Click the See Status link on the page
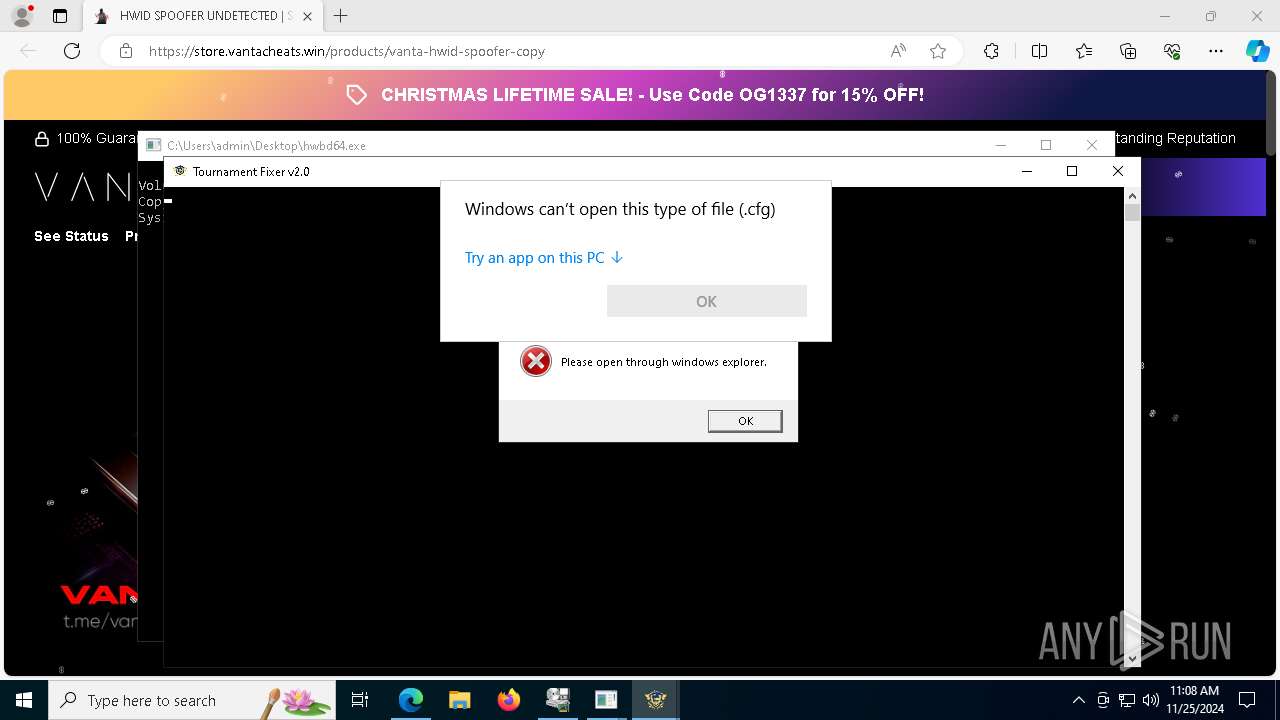This screenshot has width=1280, height=720. tap(71, 236)
